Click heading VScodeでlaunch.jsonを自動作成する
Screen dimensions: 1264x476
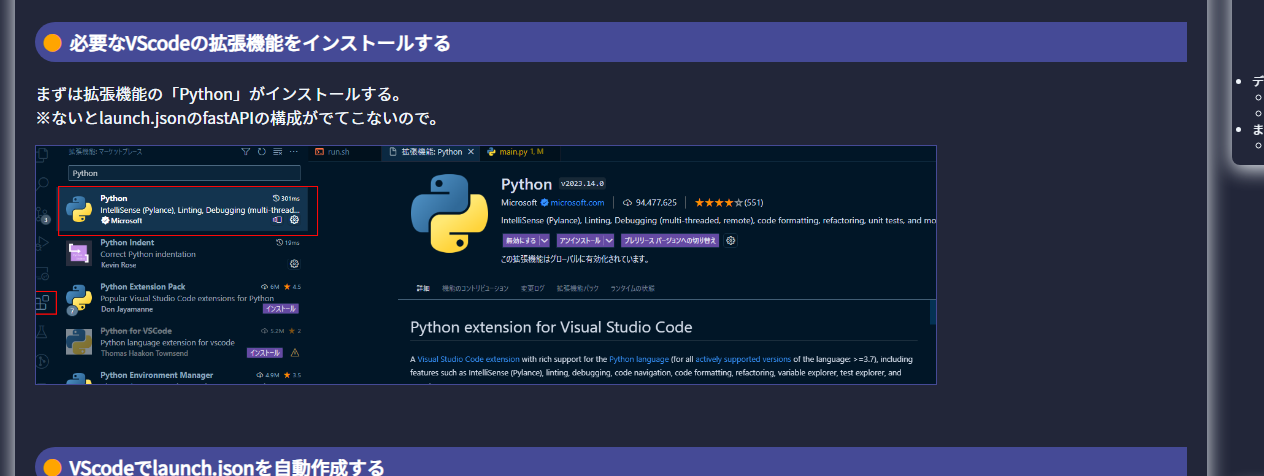coord(226,467)
